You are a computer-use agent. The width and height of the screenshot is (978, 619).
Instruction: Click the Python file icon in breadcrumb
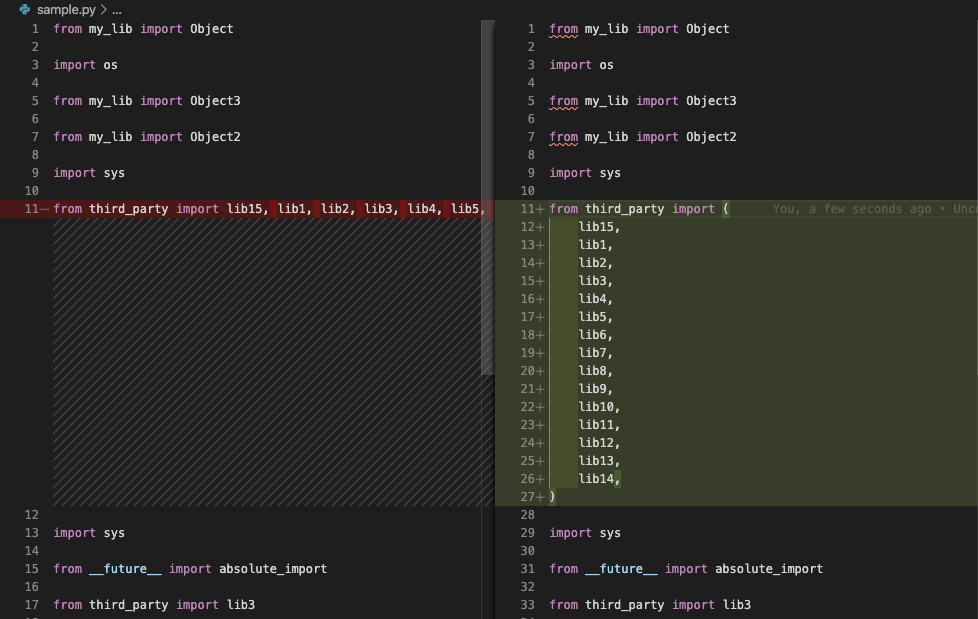25,8
